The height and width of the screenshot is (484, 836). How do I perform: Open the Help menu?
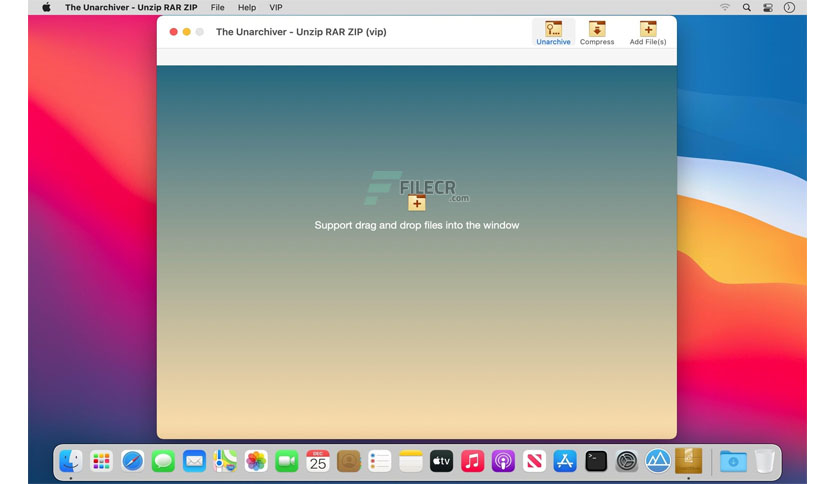pos(247,7)
